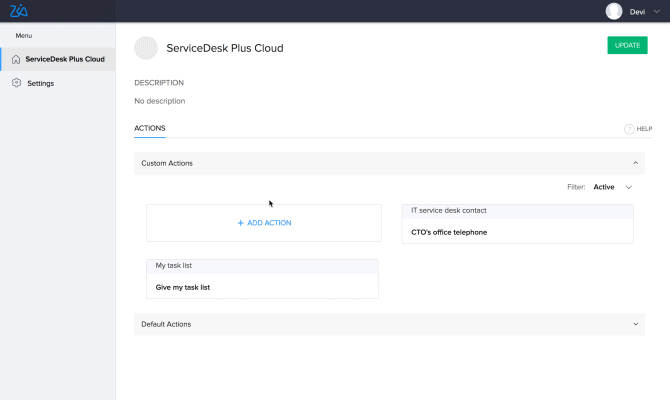Click the Devi user avatar
The image size is (670, 400).
click(x=614, y=11)
